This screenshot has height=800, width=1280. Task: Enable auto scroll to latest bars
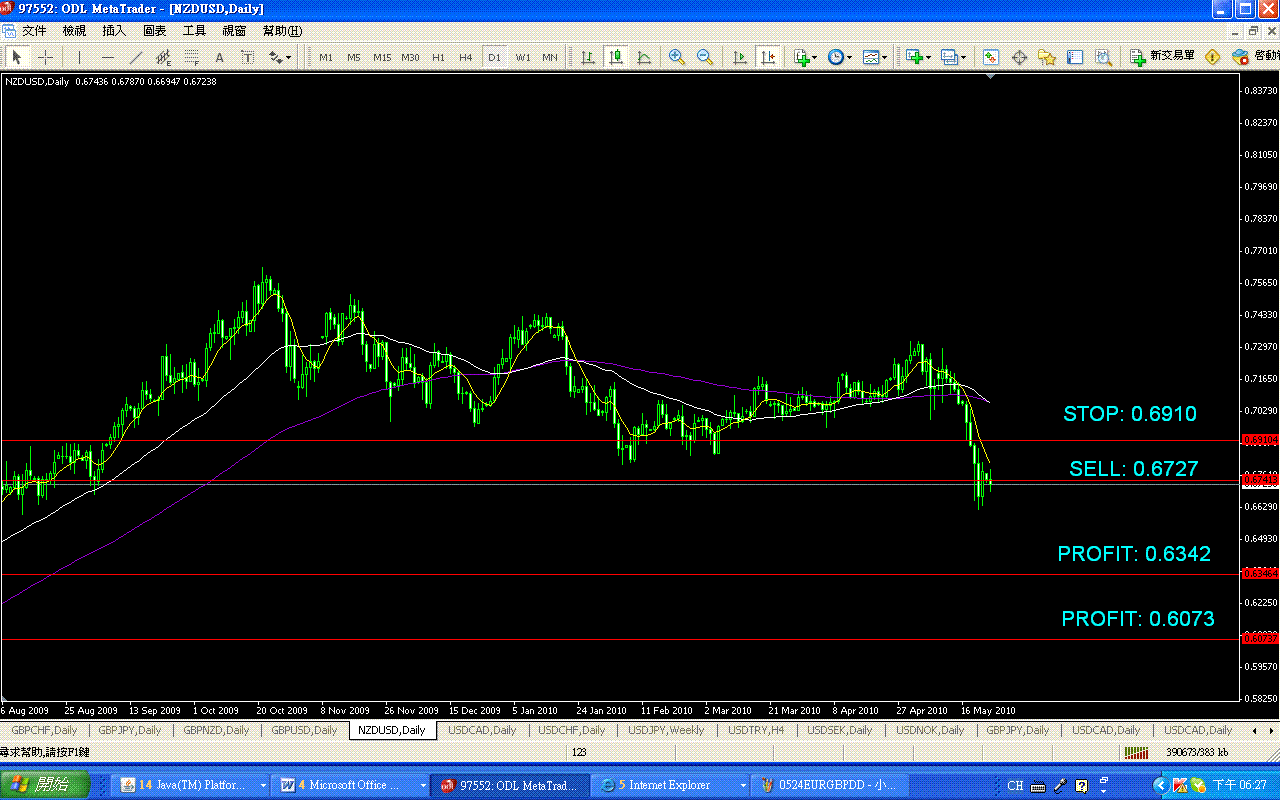click(738, 57)
